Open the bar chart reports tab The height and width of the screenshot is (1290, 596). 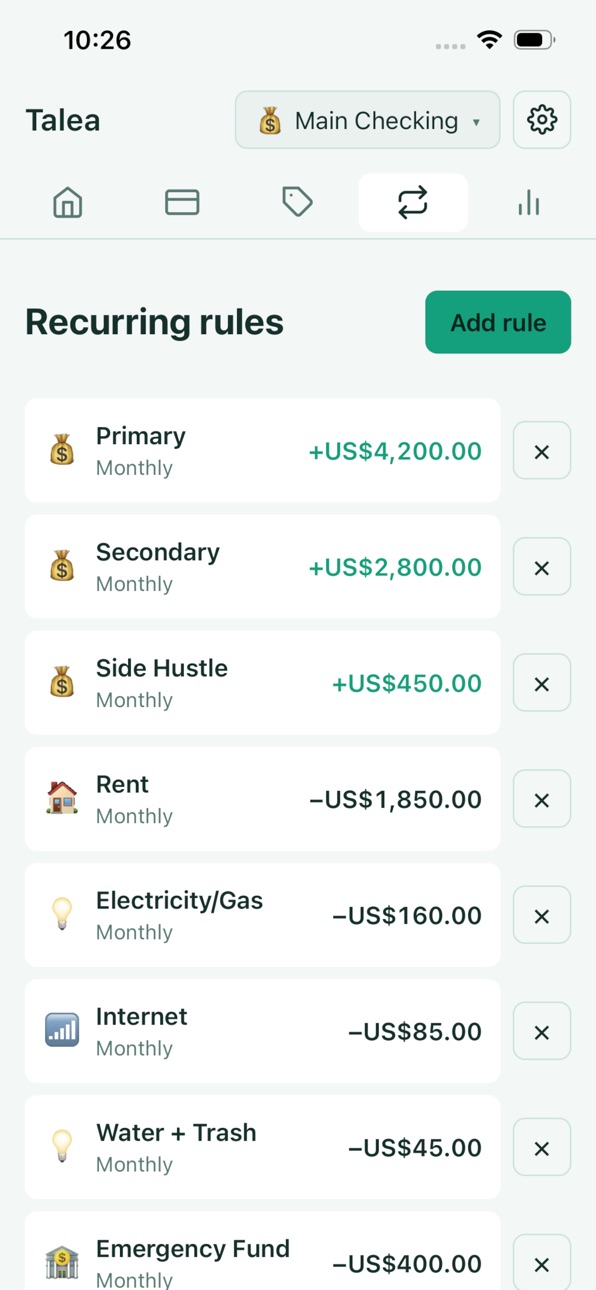click(528, 203)
